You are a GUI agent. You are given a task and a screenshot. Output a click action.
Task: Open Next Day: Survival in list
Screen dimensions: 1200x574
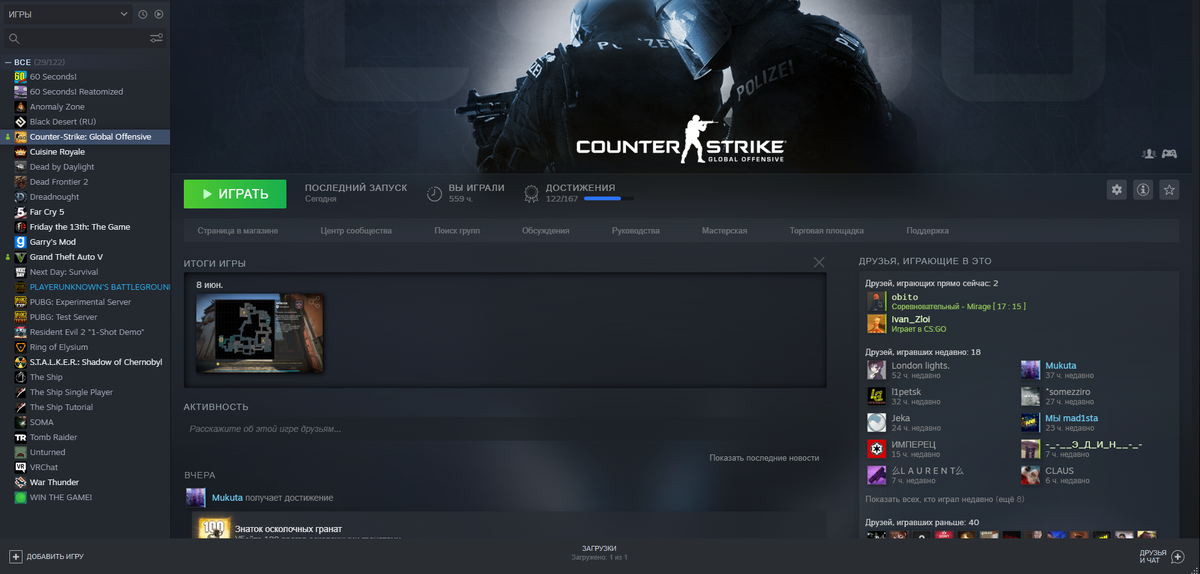tap(64, 272)
